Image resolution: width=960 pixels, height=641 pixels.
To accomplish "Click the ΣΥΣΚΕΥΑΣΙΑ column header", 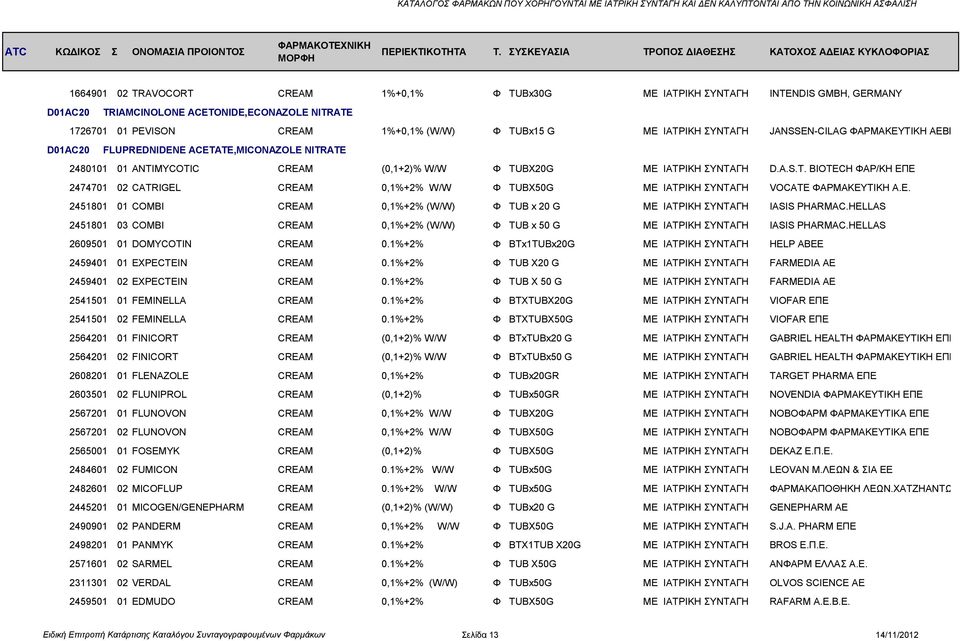I will pos(539,51).
